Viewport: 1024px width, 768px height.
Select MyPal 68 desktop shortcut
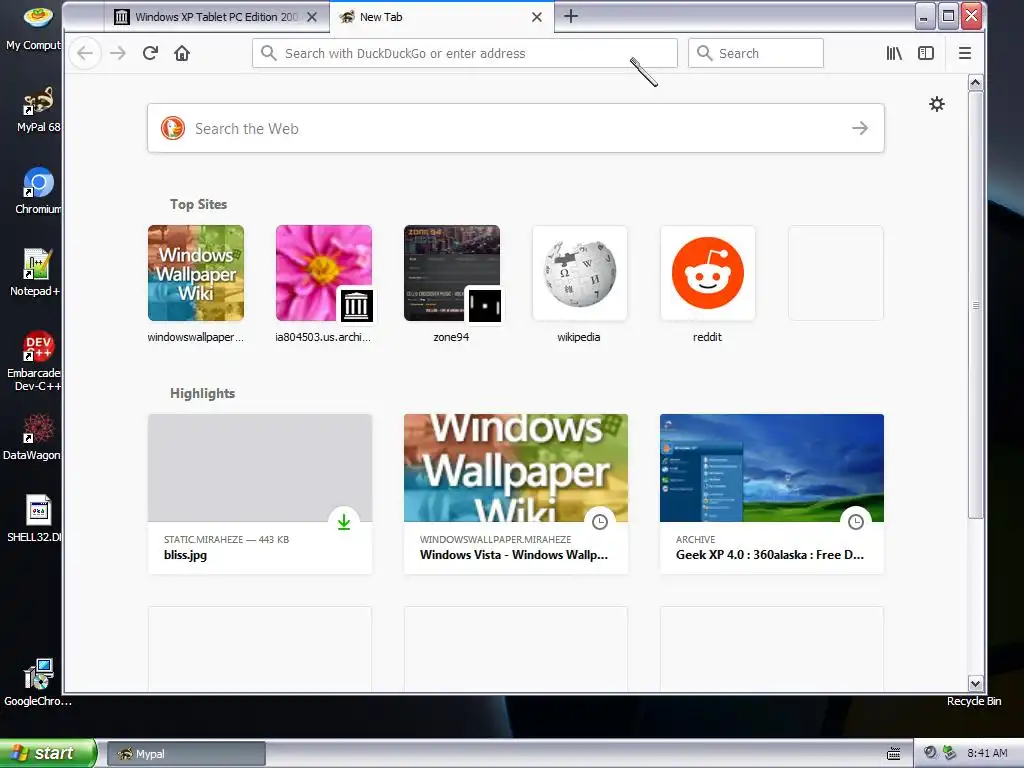(38, 109)
